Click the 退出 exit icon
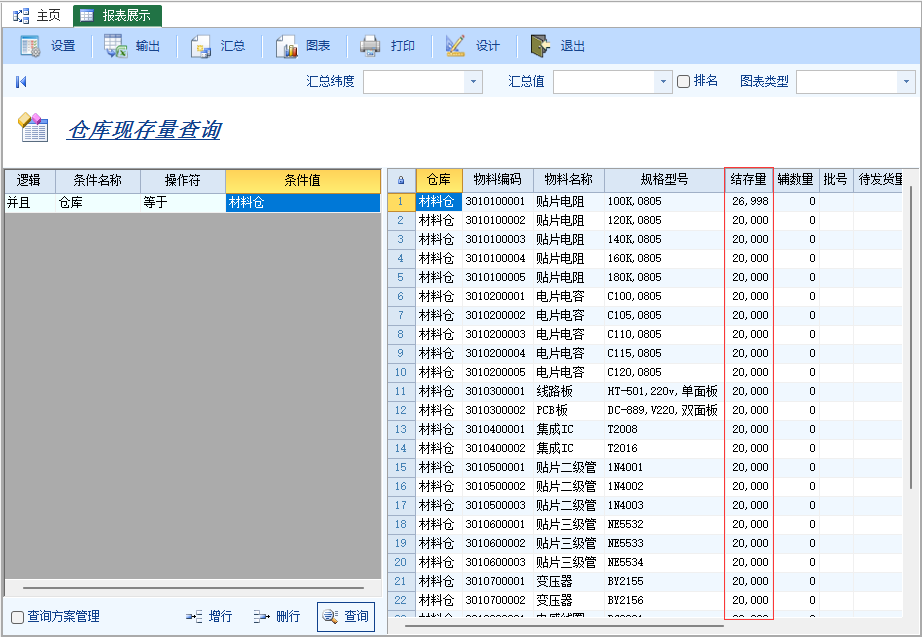The image size is (922, 637). pos(540,46)
